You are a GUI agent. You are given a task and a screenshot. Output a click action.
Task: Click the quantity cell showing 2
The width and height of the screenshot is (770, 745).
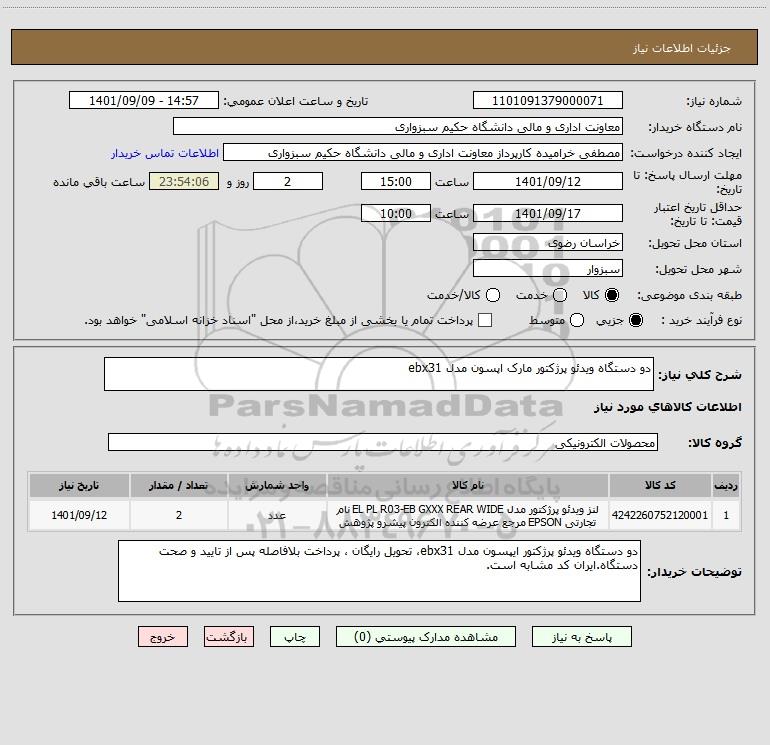tap(179, 515)
